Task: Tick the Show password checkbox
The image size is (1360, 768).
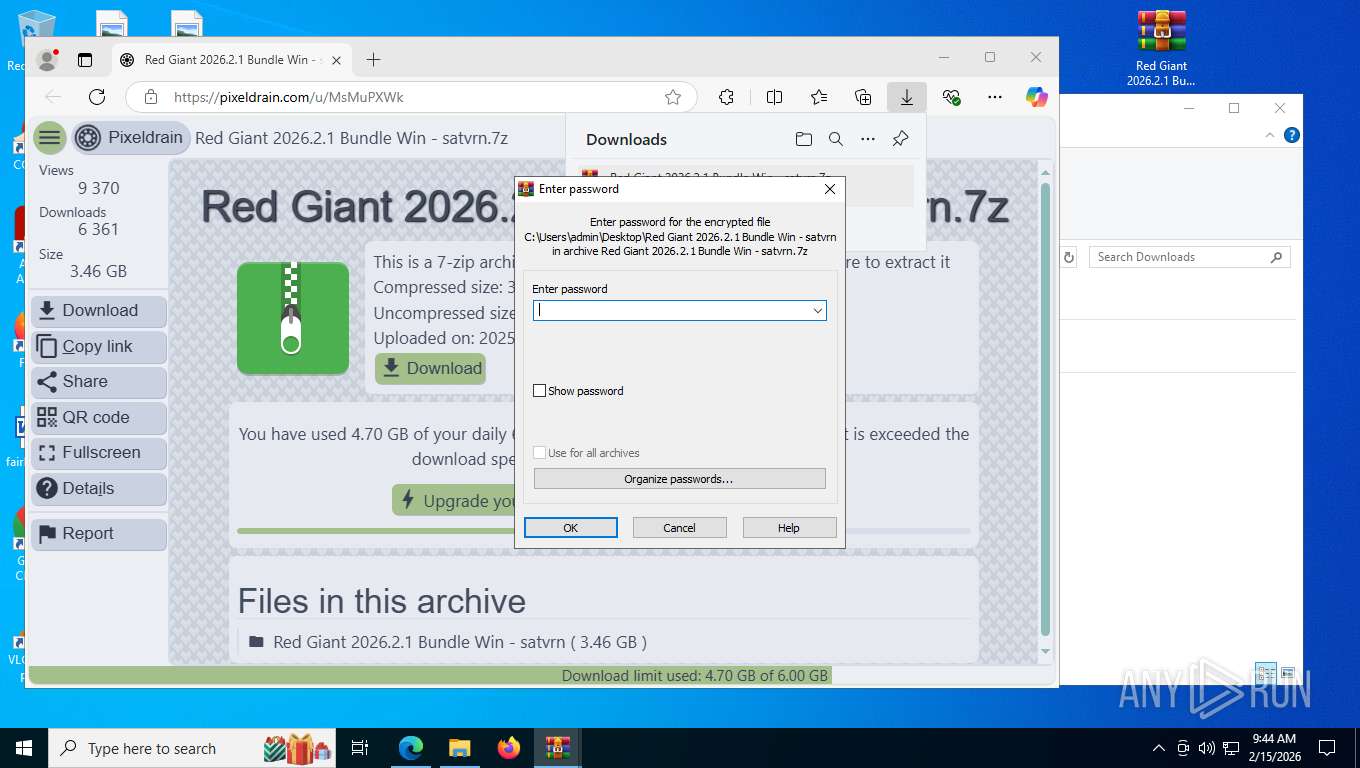Action: point(540,391)
